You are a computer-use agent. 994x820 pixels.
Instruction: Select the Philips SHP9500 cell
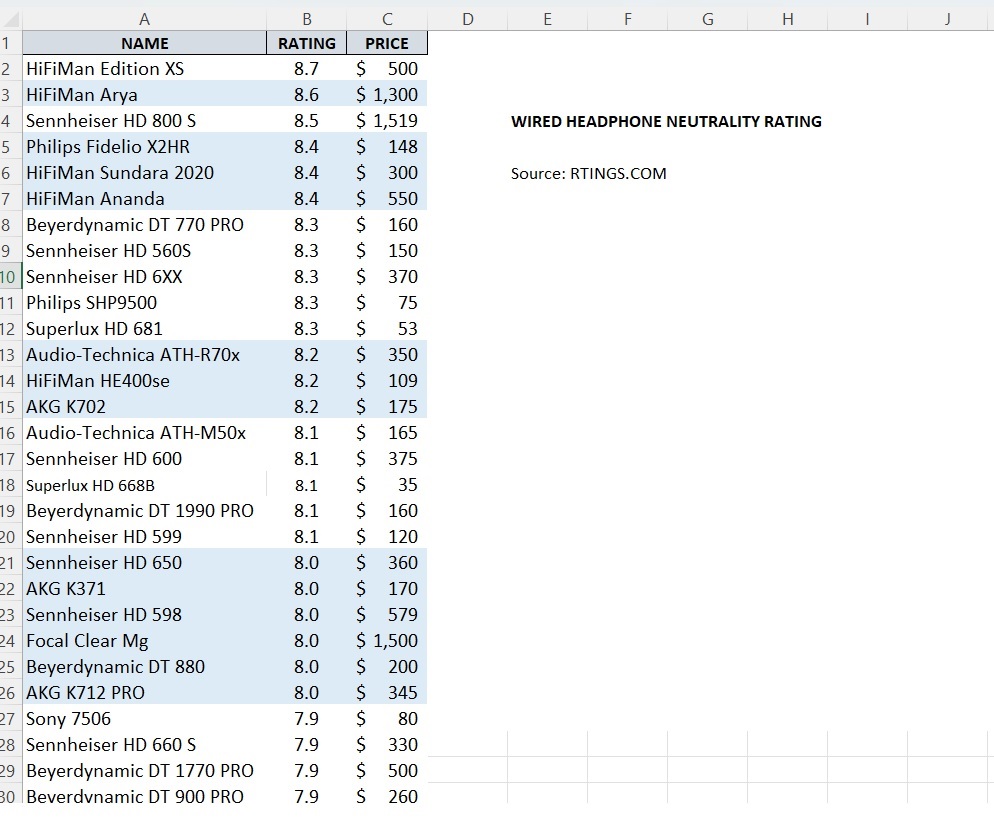coord(145,302)
